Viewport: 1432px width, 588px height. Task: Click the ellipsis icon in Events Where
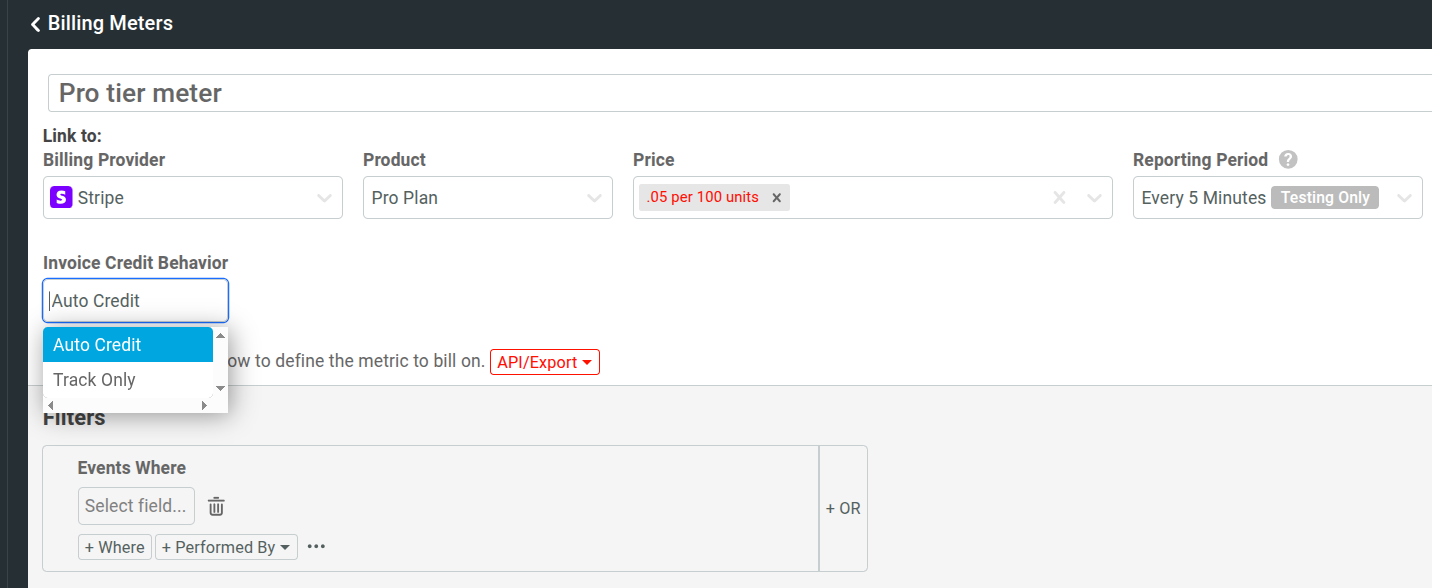click(x=317, y=546)
